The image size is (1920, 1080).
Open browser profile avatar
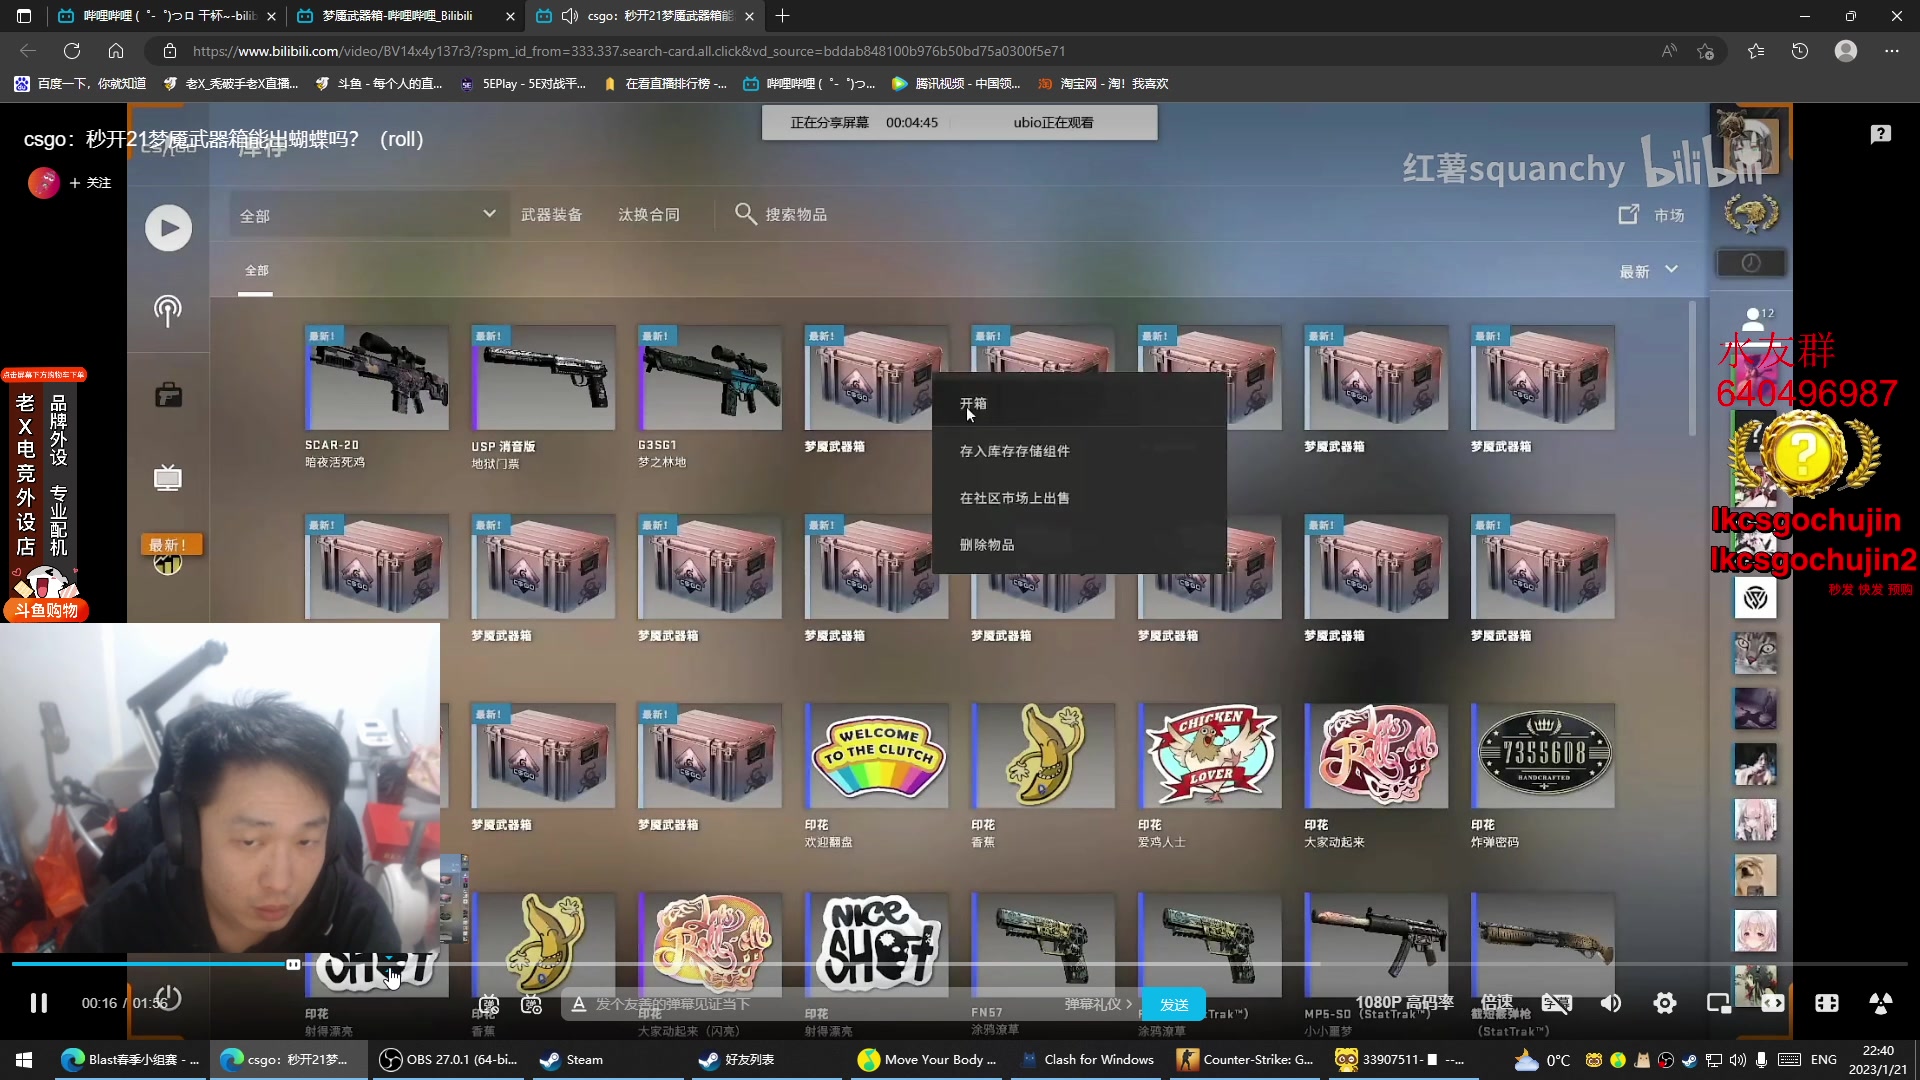click(x=1846, y=51)
